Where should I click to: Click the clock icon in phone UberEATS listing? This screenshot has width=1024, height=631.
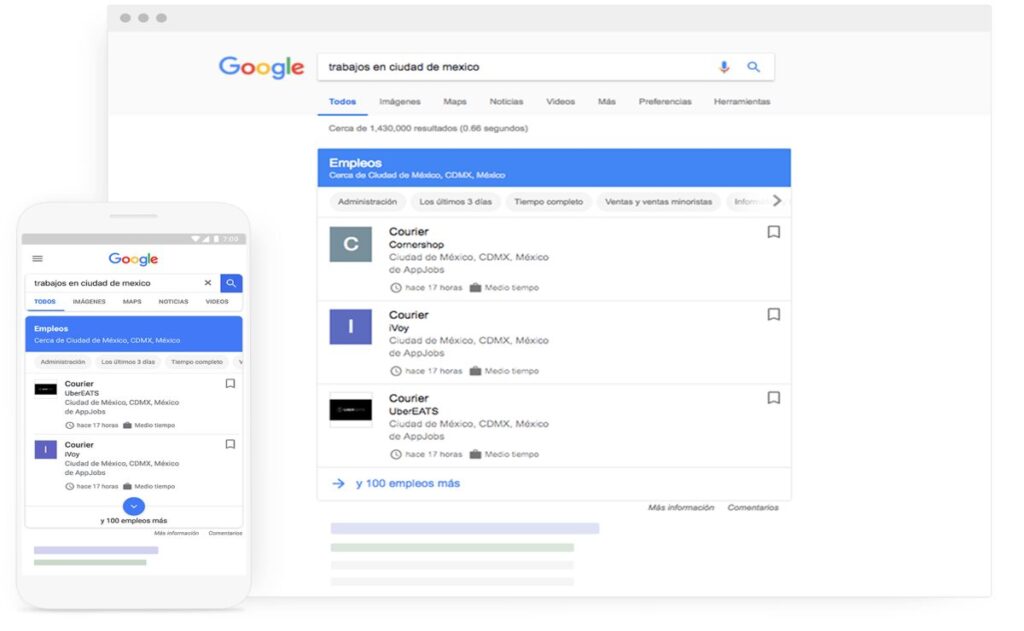(69, 425)
